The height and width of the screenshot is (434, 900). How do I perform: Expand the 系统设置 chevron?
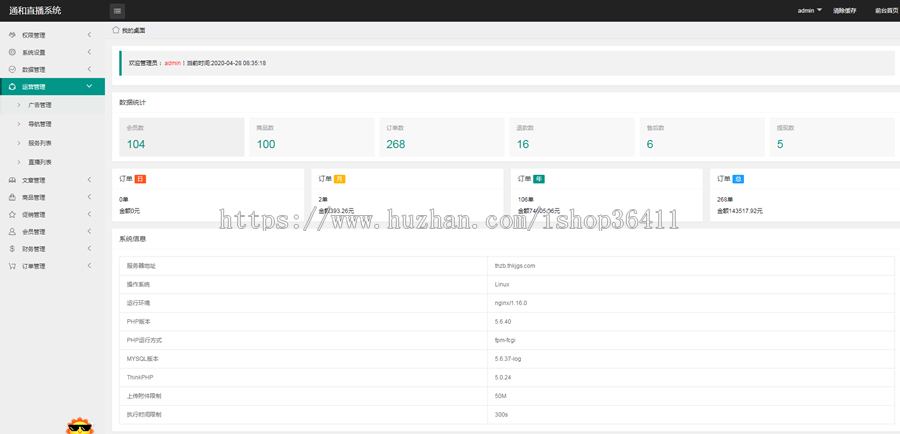(x=90, y=52)
